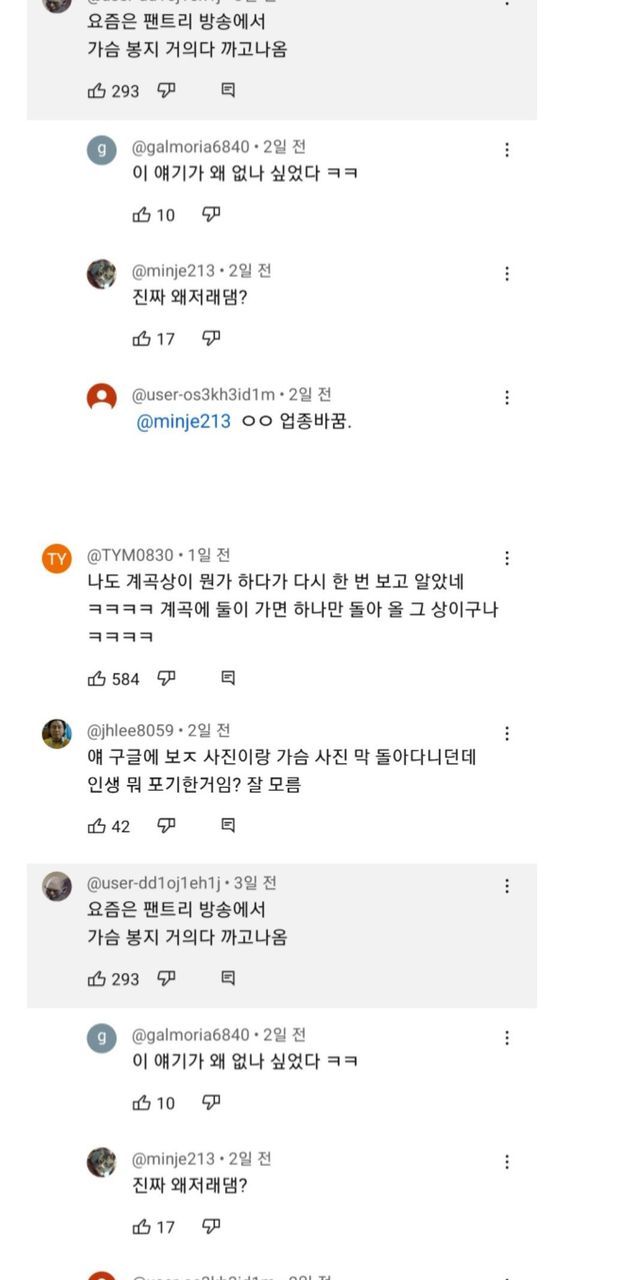Expand the three-dot menu for jhlee8059's comment
The image size is (640, 1280).
507,734
